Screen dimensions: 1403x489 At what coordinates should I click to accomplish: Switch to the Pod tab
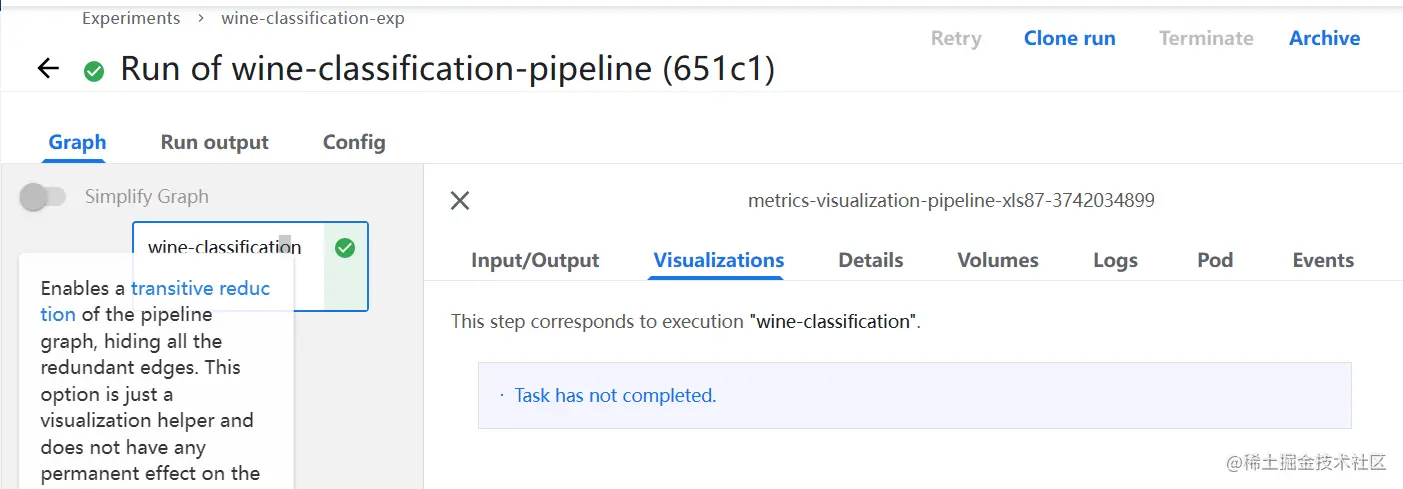[1214, 260]
